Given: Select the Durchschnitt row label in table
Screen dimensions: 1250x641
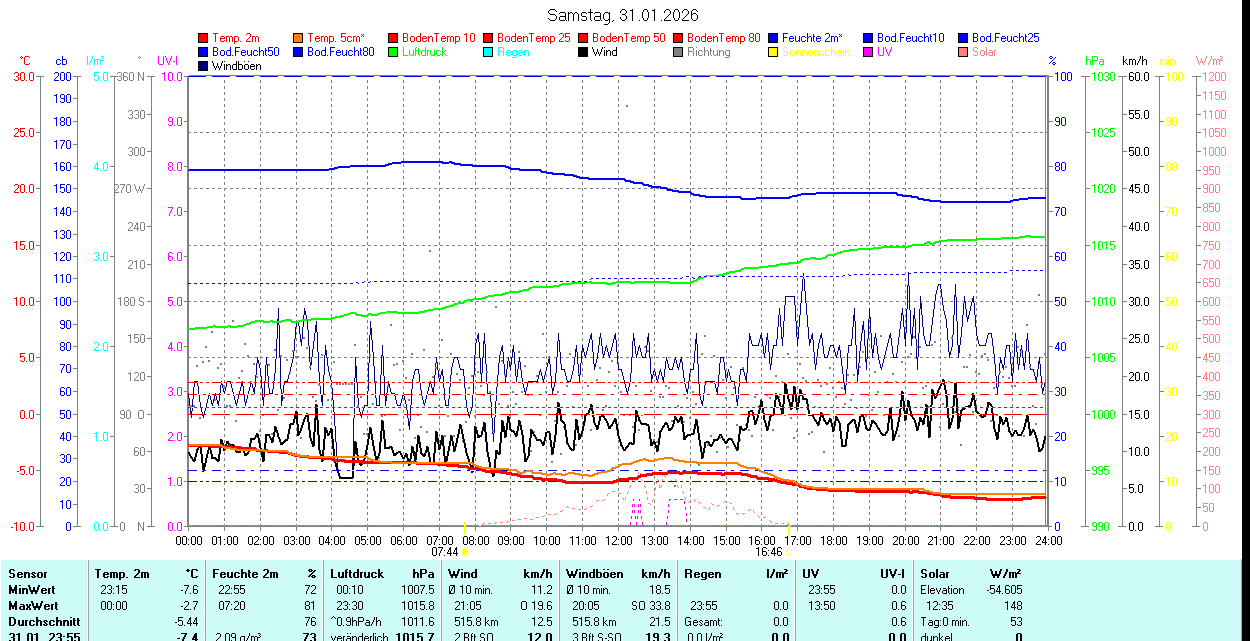Looking at the screenshot, I should click(39, 621).
